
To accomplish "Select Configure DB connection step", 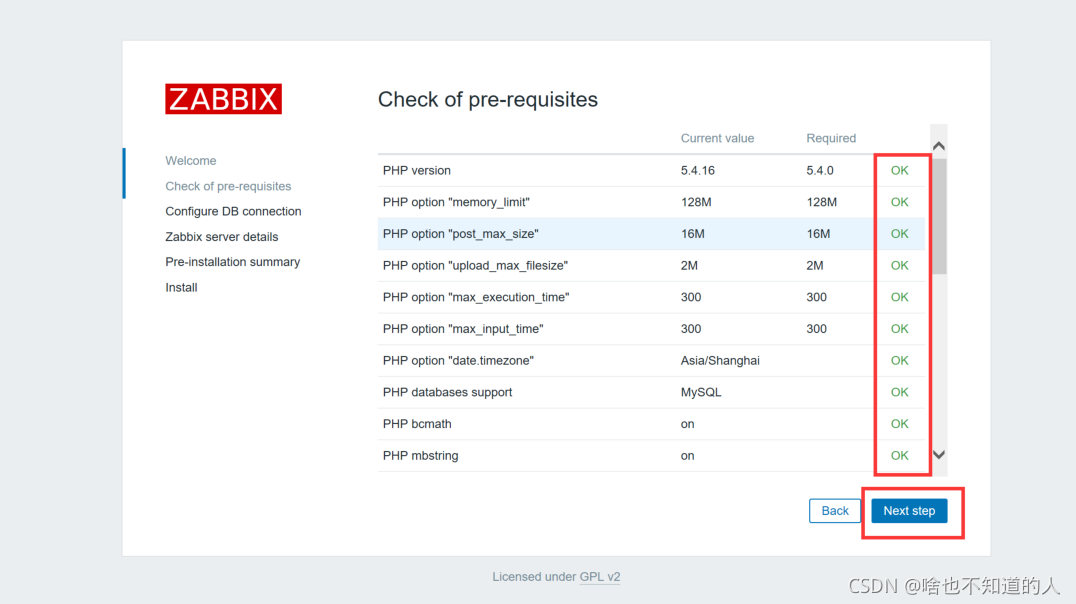I will coord(233,211).
